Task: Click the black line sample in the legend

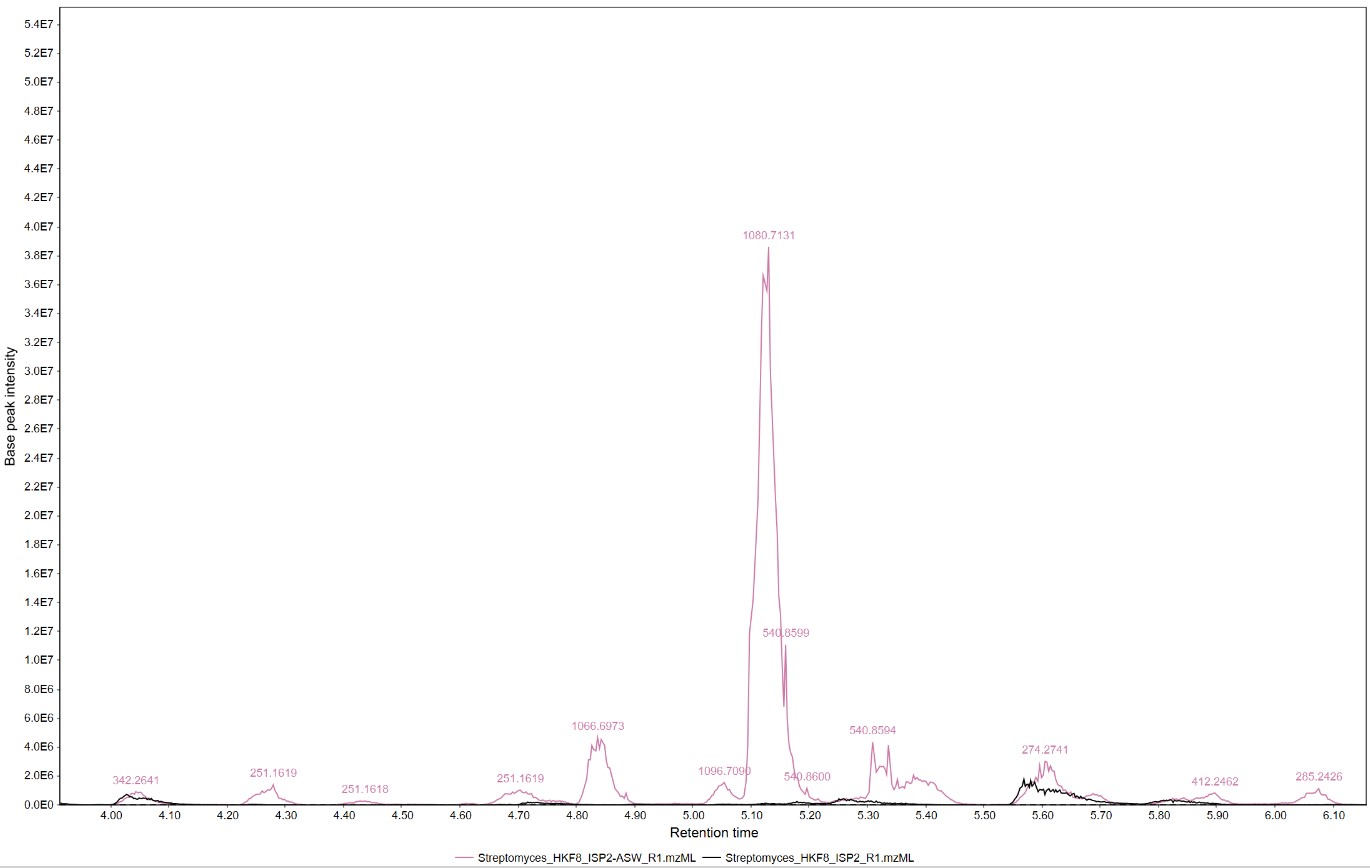Action: click(711, 857)
